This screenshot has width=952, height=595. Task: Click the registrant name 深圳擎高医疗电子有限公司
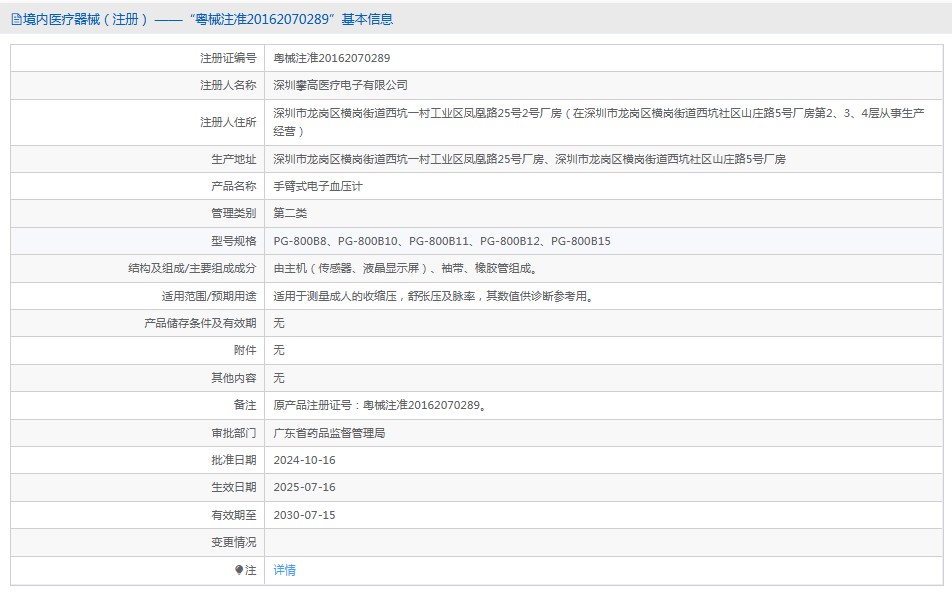click(x=341, y=86)
